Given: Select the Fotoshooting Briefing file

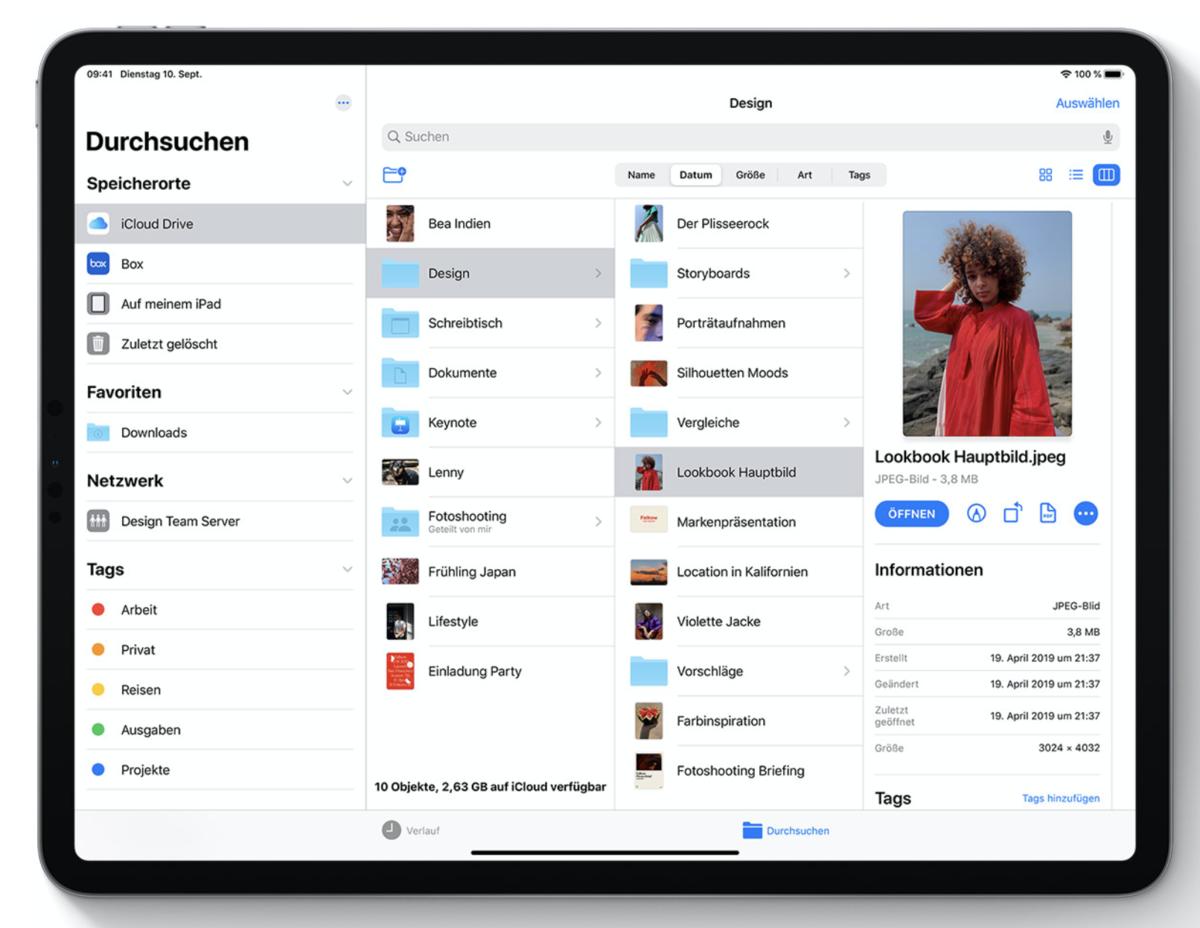Looking at the screenshot, I should [739, 771].
